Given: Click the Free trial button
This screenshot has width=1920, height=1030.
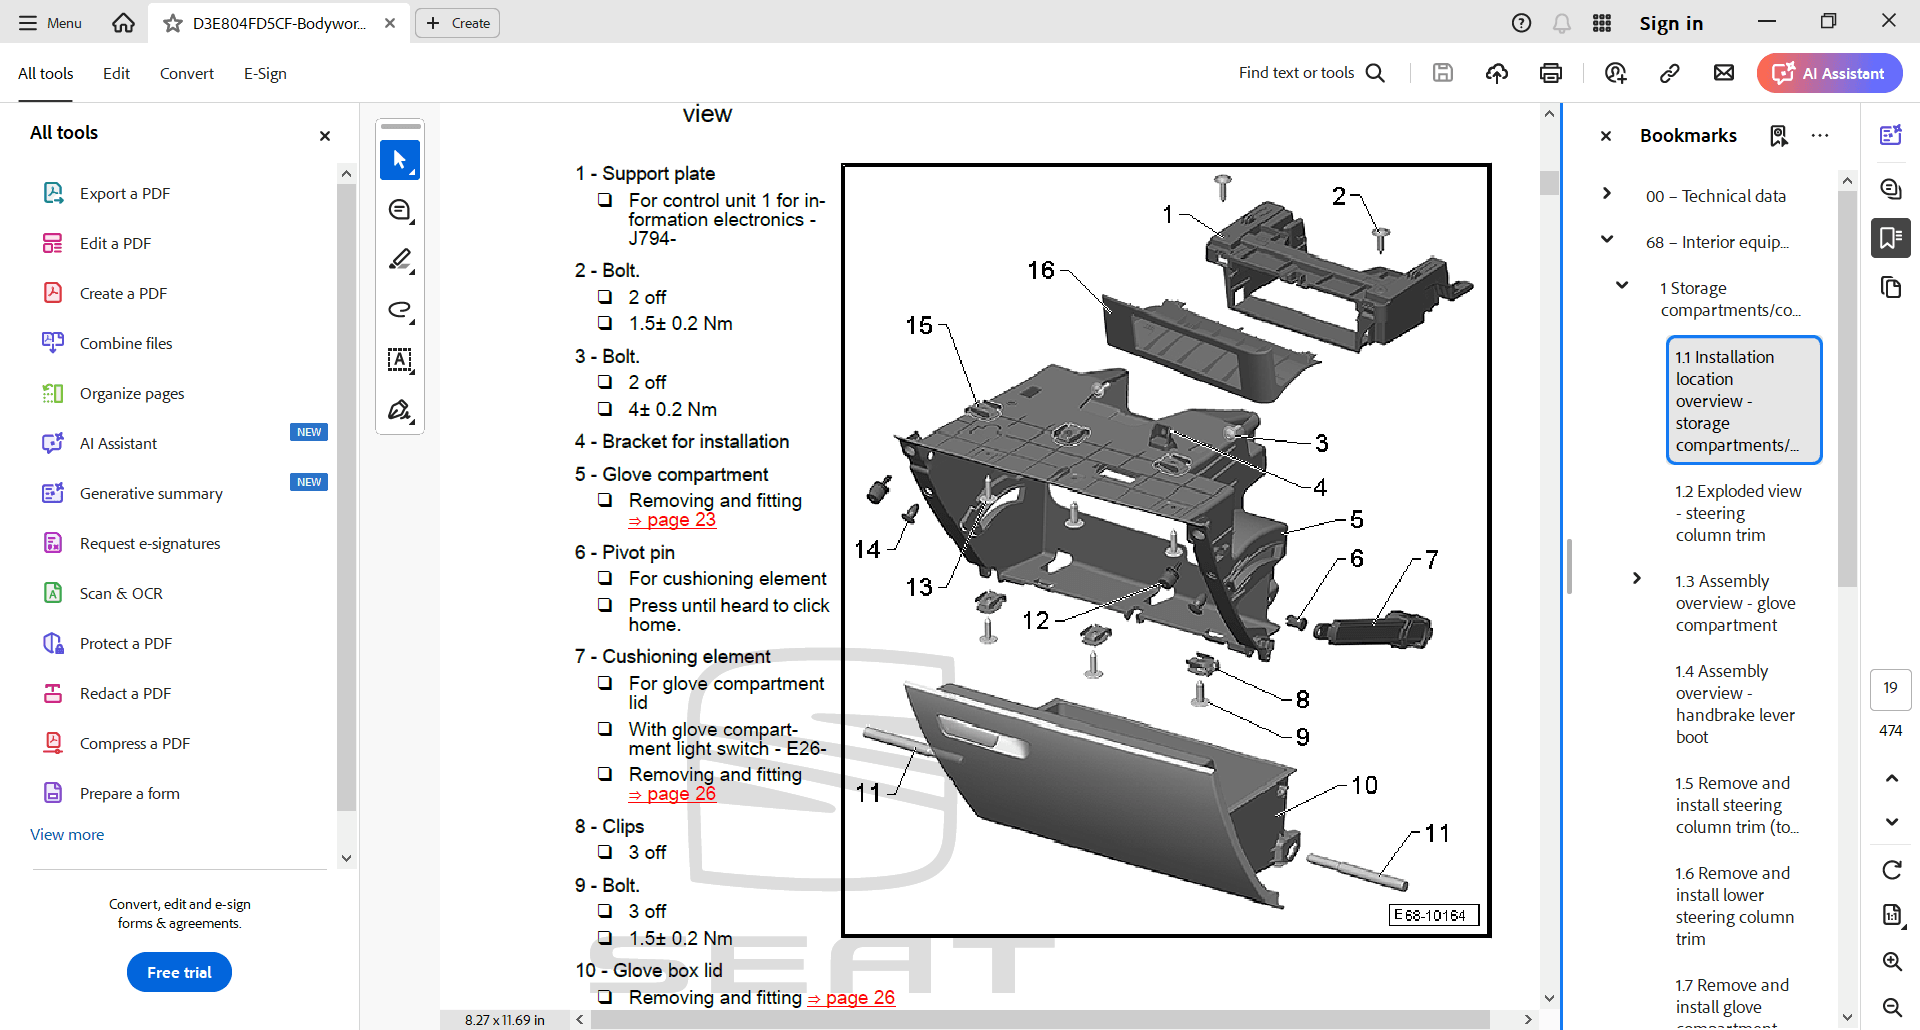Looking at the screenshot, I should (179, 972).
